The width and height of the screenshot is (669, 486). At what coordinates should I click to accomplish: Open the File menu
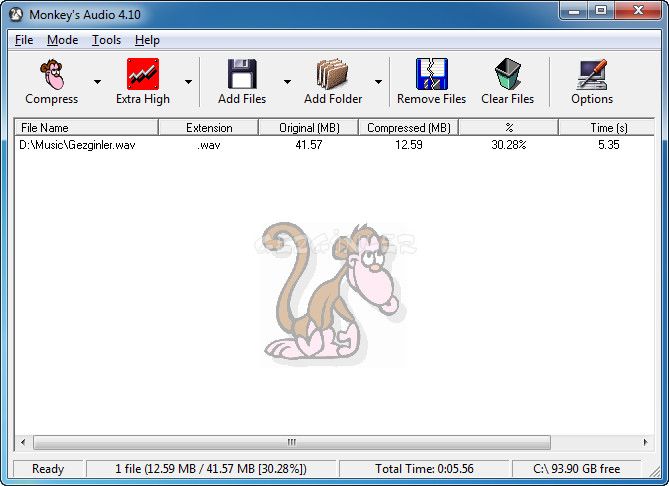coord(24,40)
